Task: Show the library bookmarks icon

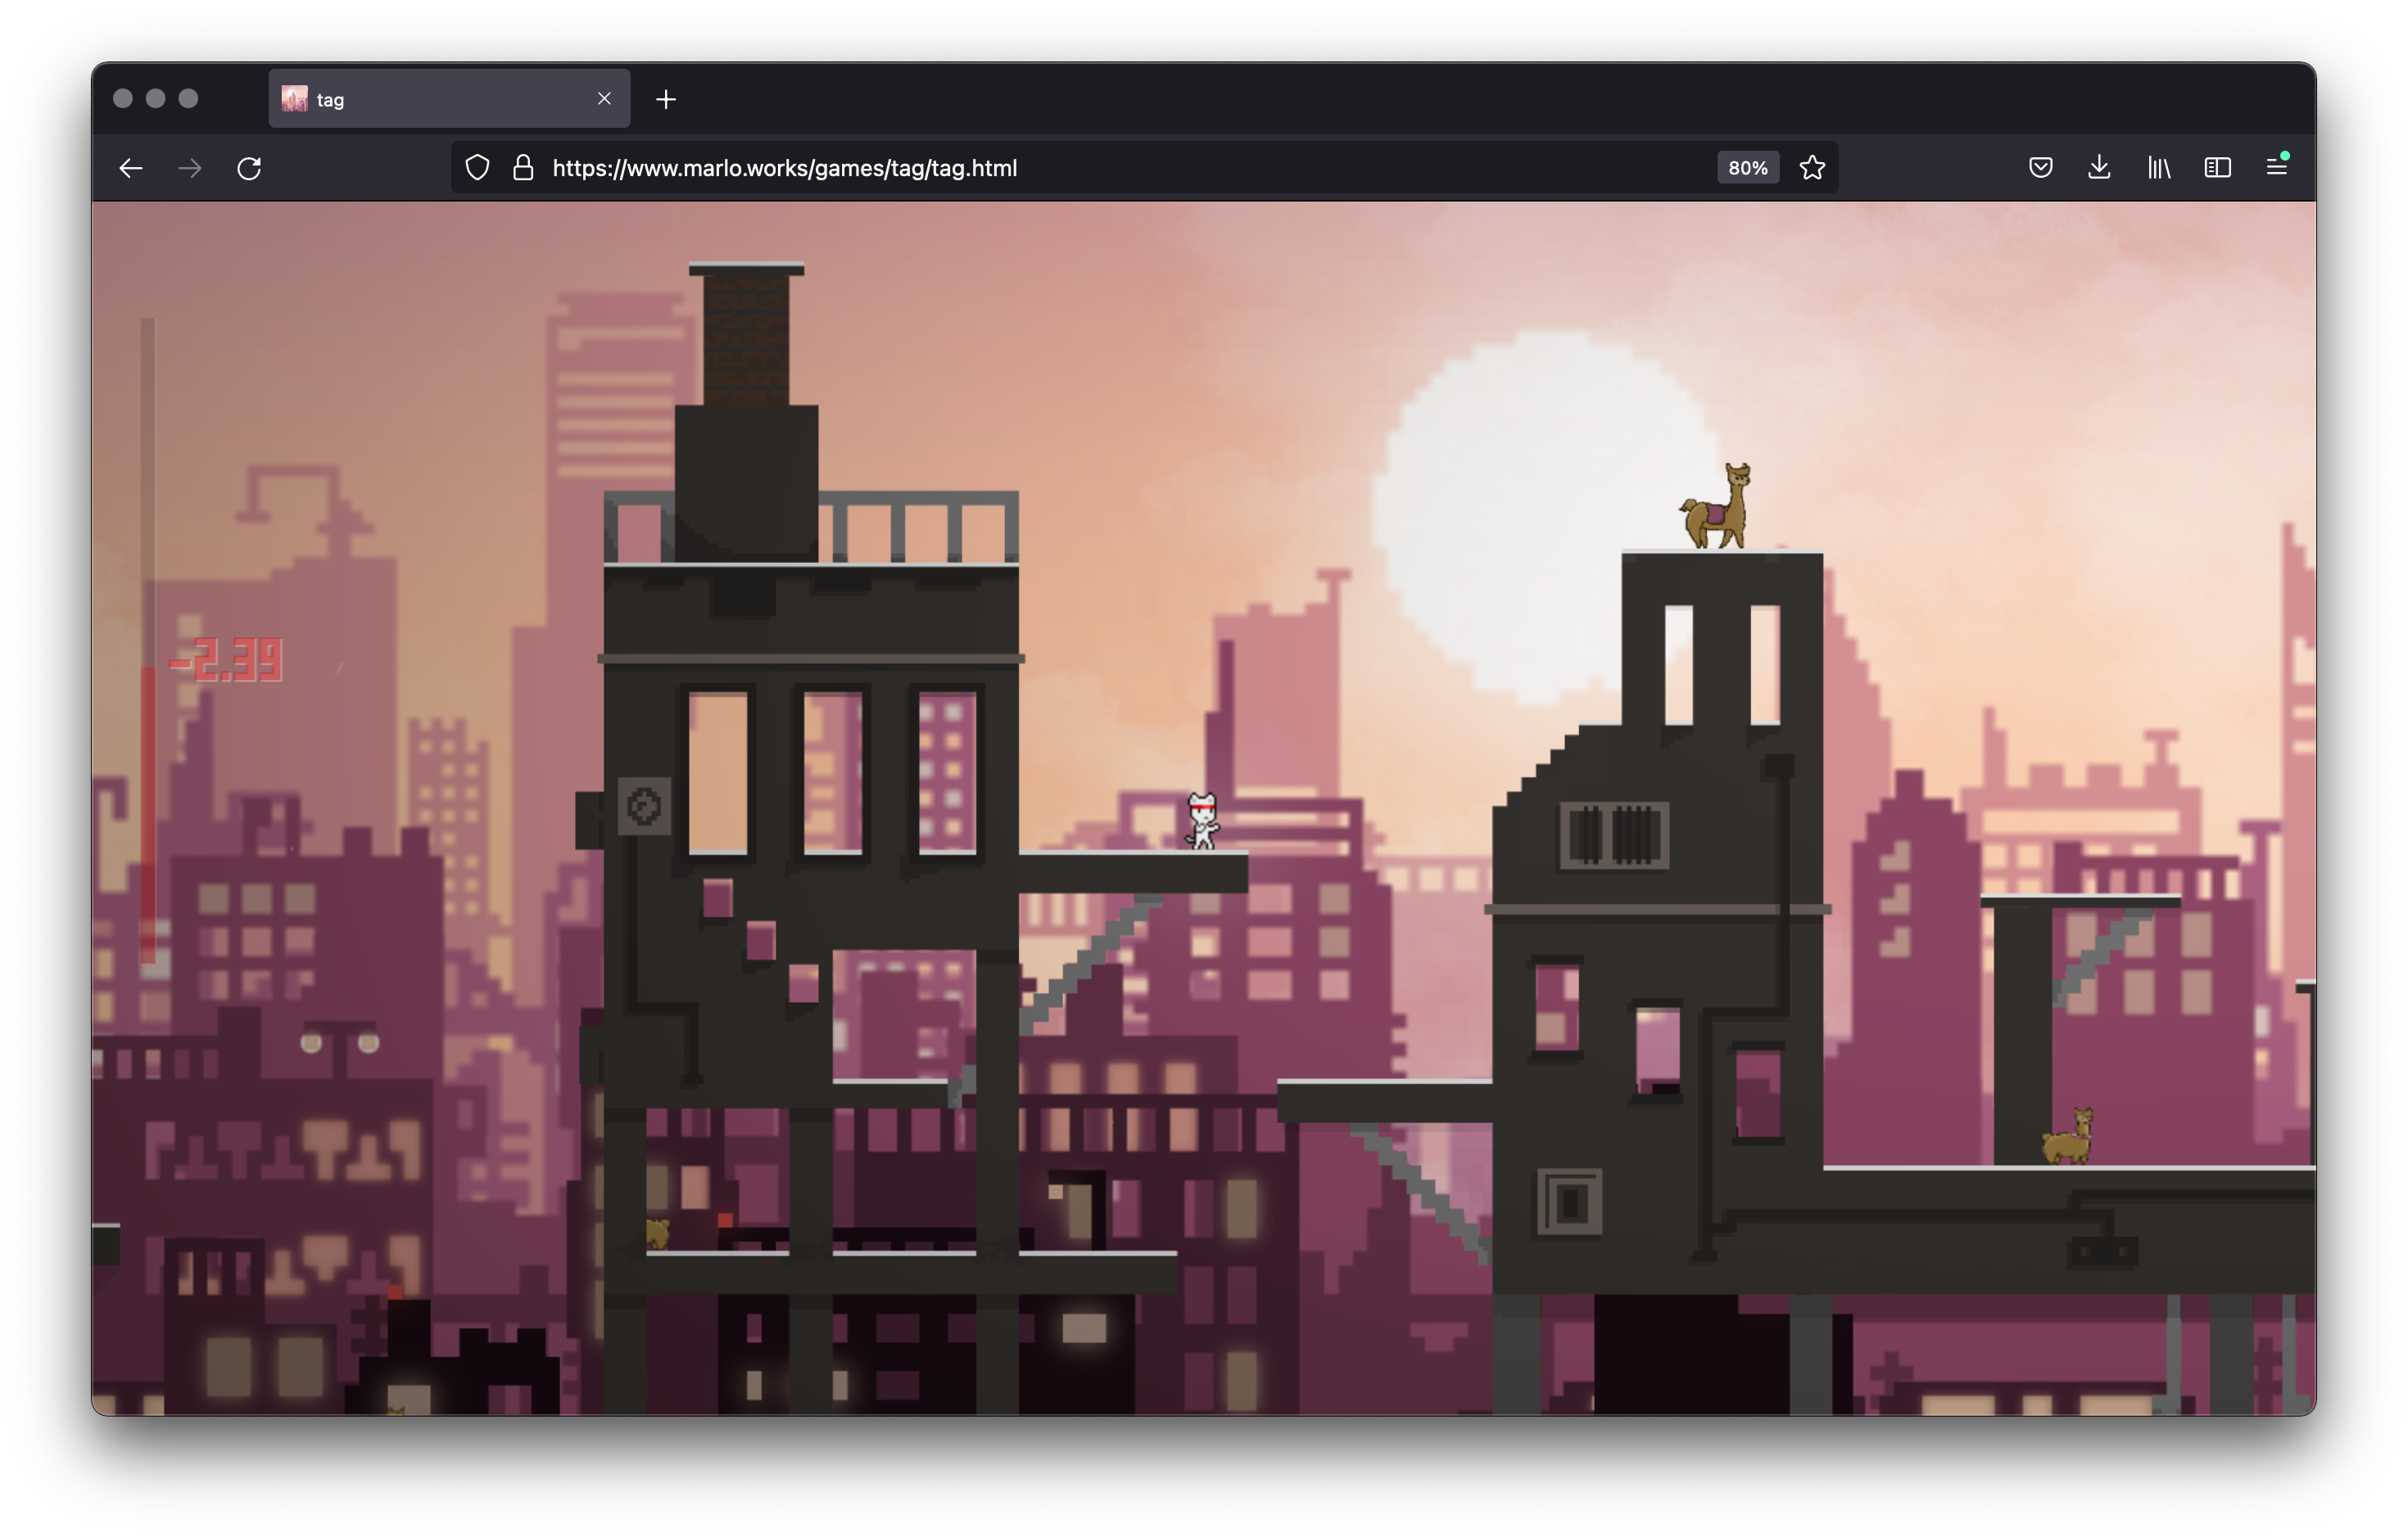Action: (2158, 168)
